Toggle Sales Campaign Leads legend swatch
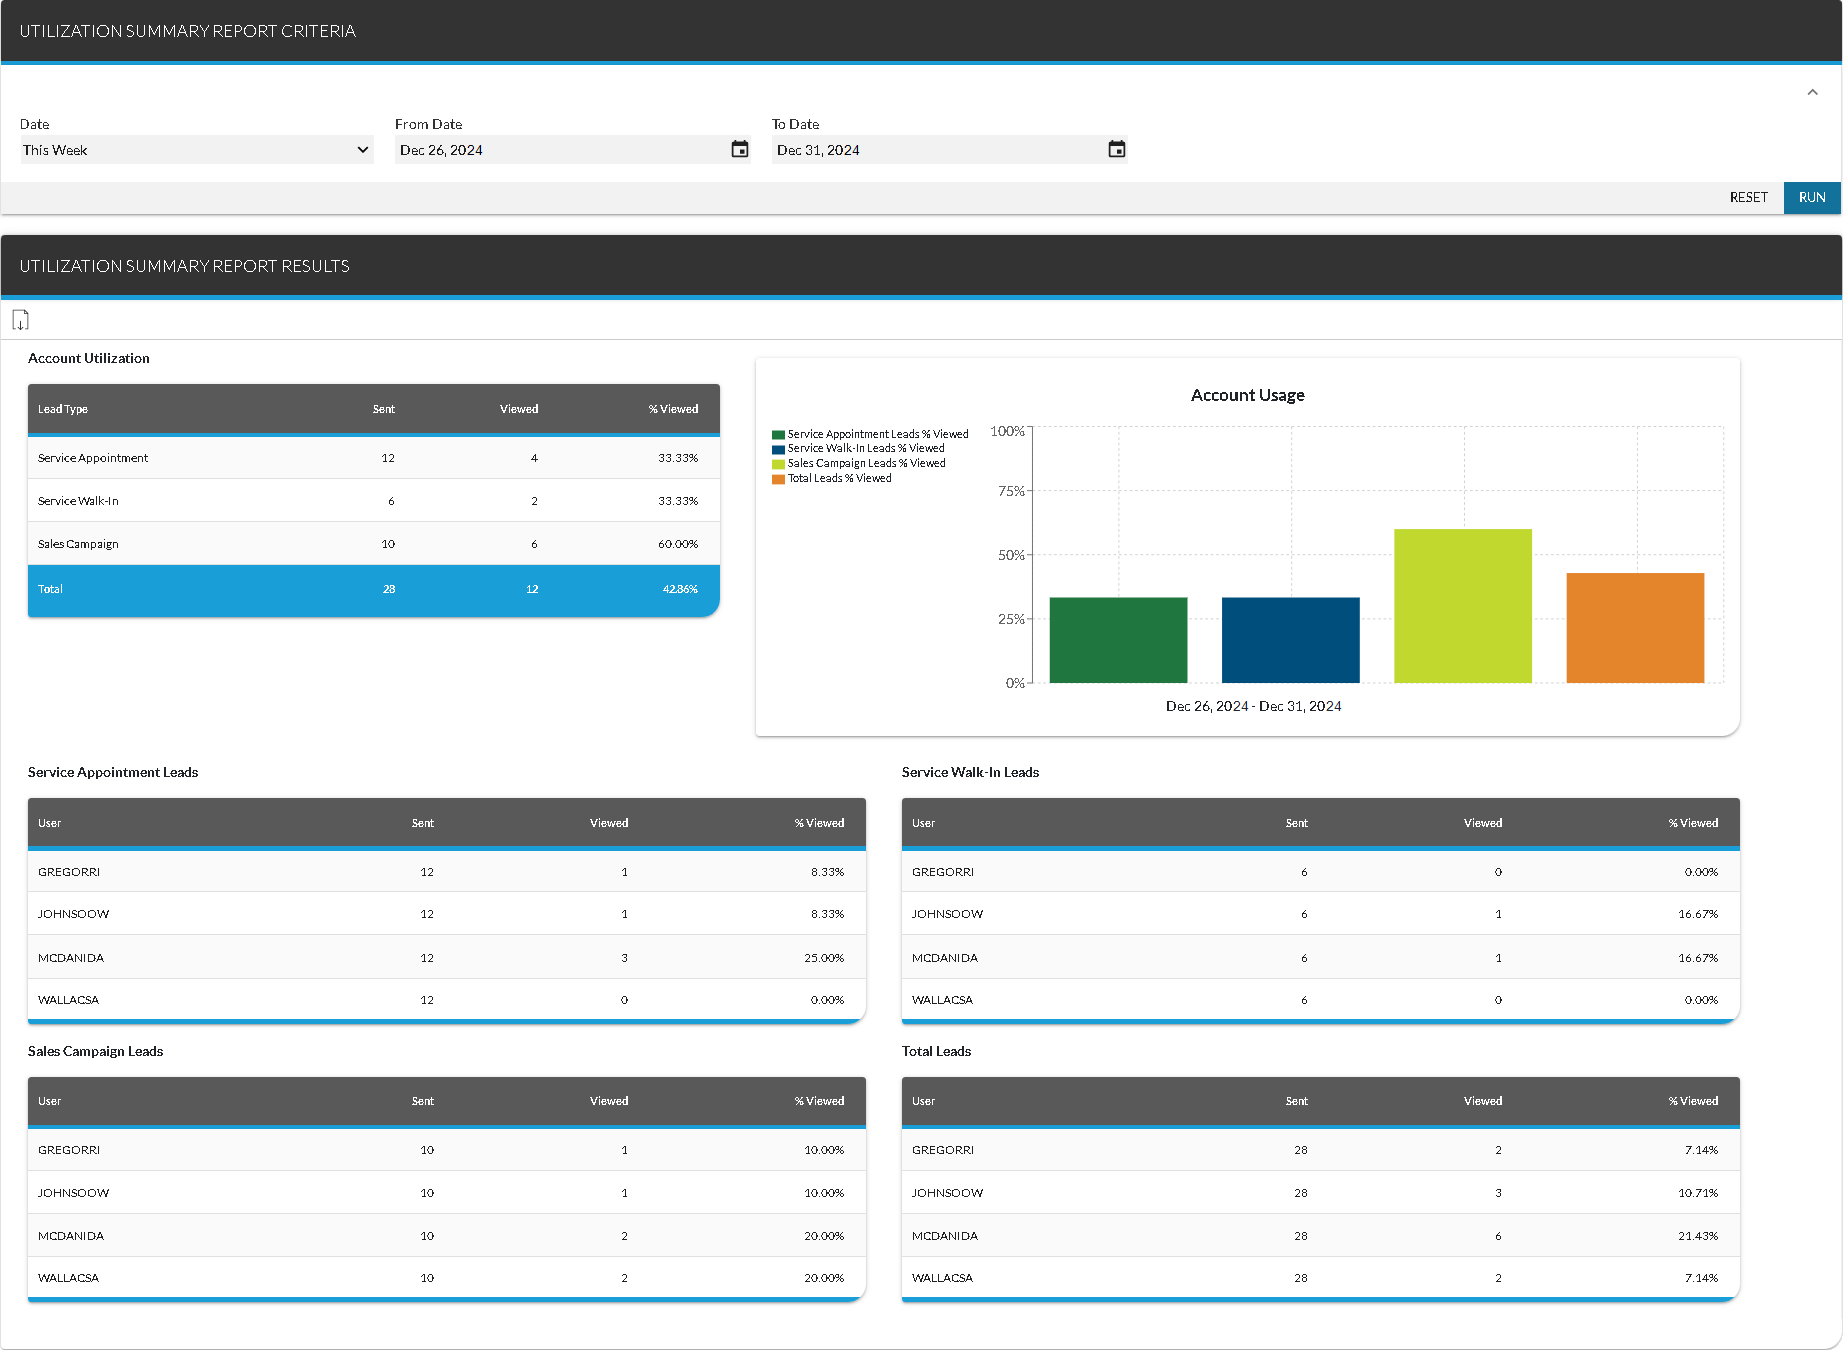Screen dimensions: 1843x1350 778,464
